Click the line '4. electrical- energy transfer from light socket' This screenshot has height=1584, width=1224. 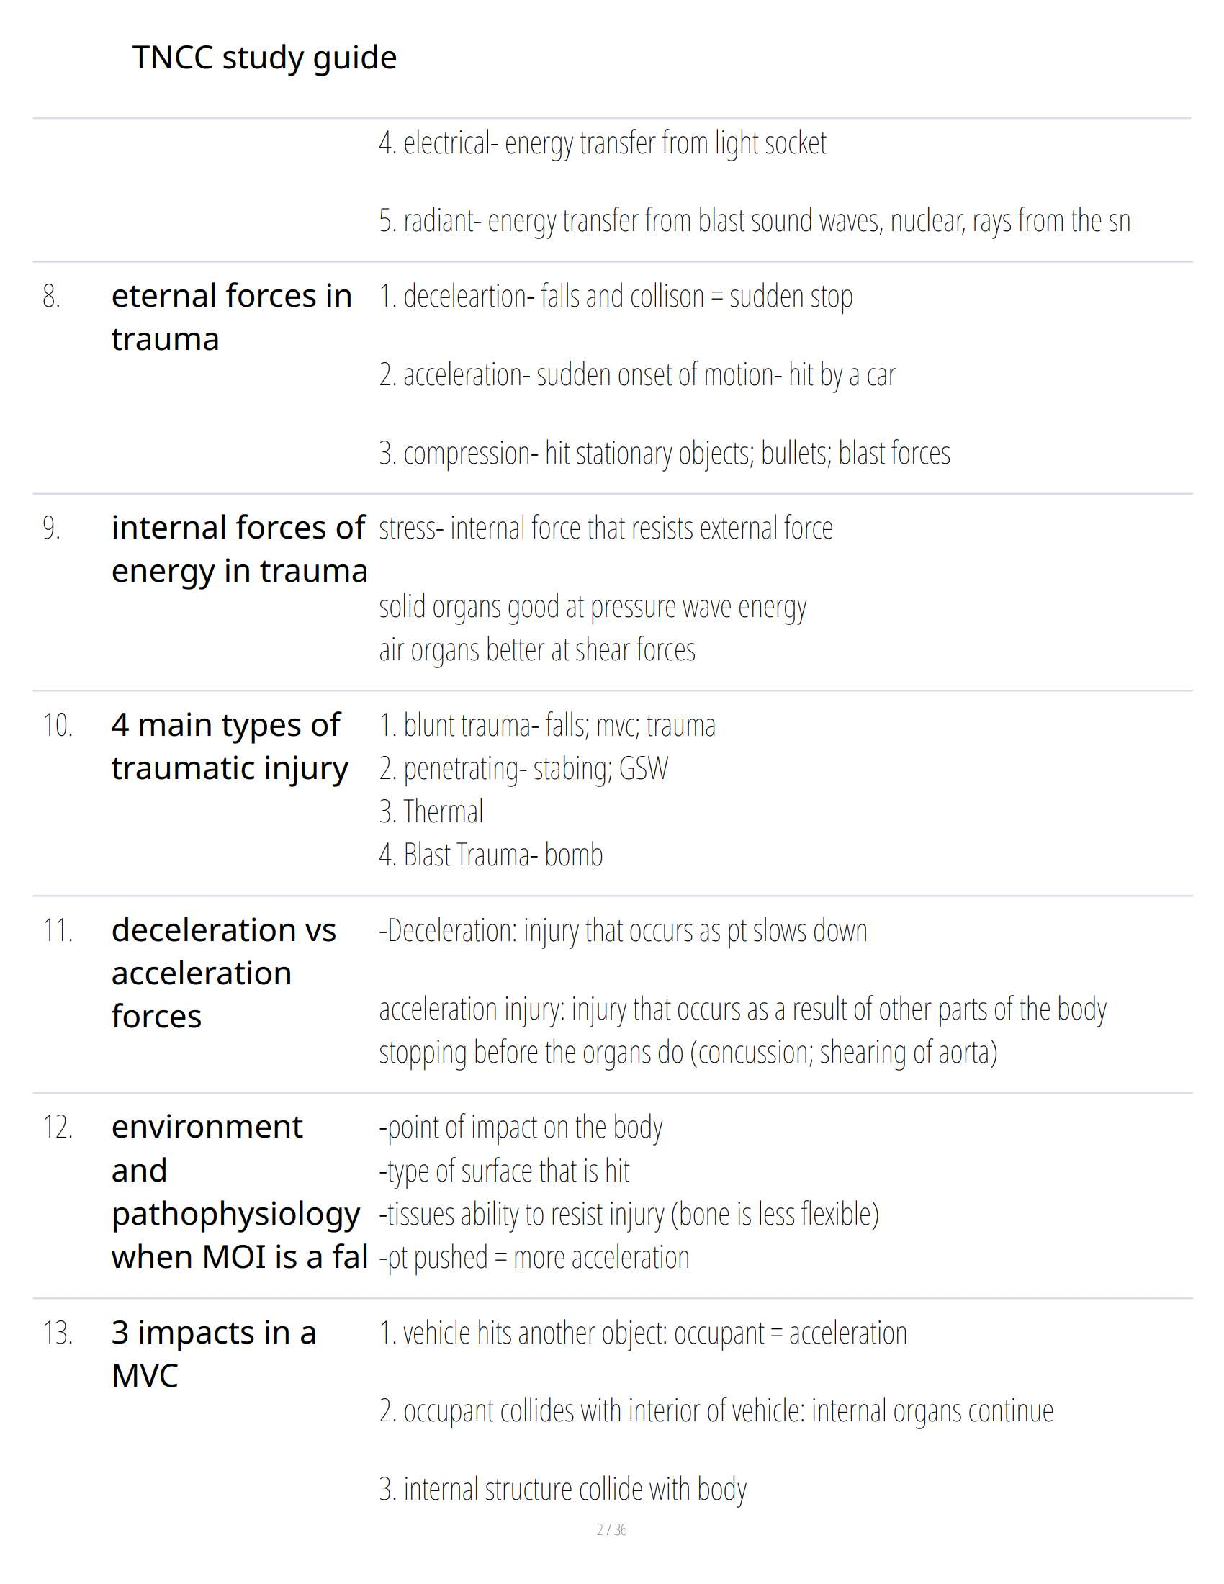pyautogui.click(x=602, y=144)
